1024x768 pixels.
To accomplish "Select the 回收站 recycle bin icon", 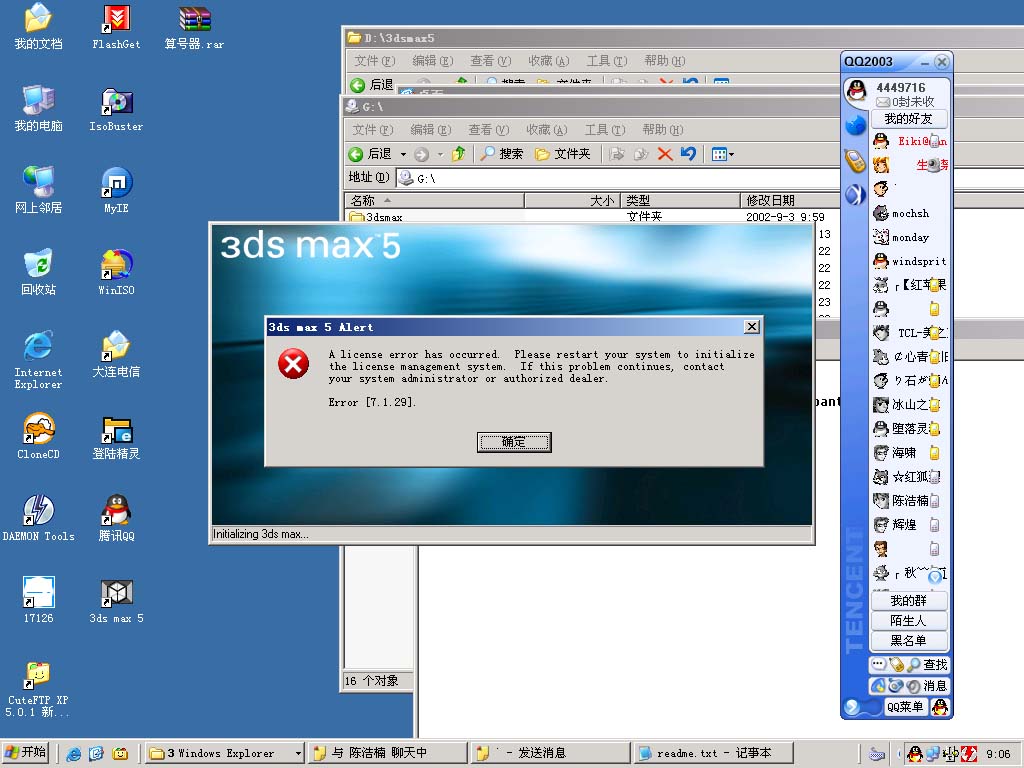I will pos(39,272).
